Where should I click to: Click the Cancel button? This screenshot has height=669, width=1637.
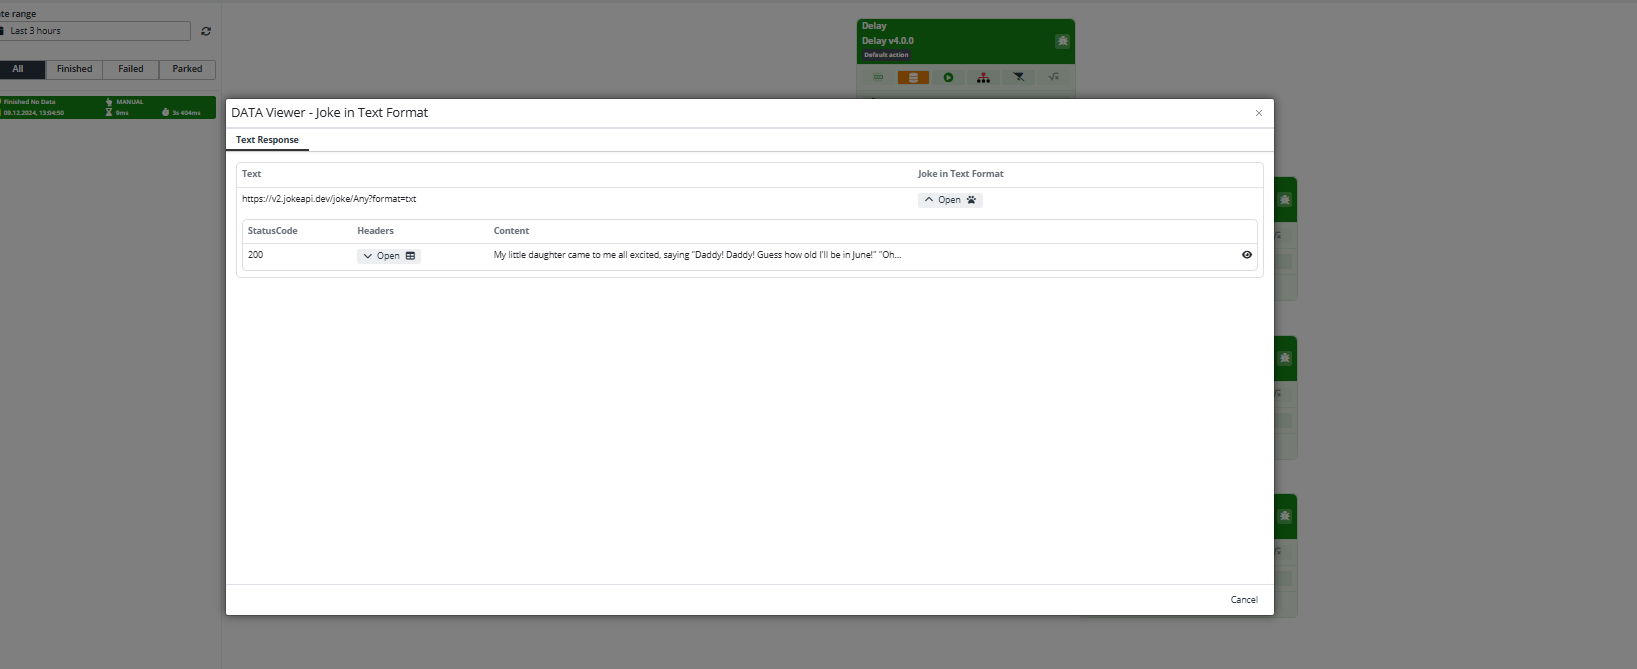1244,600
